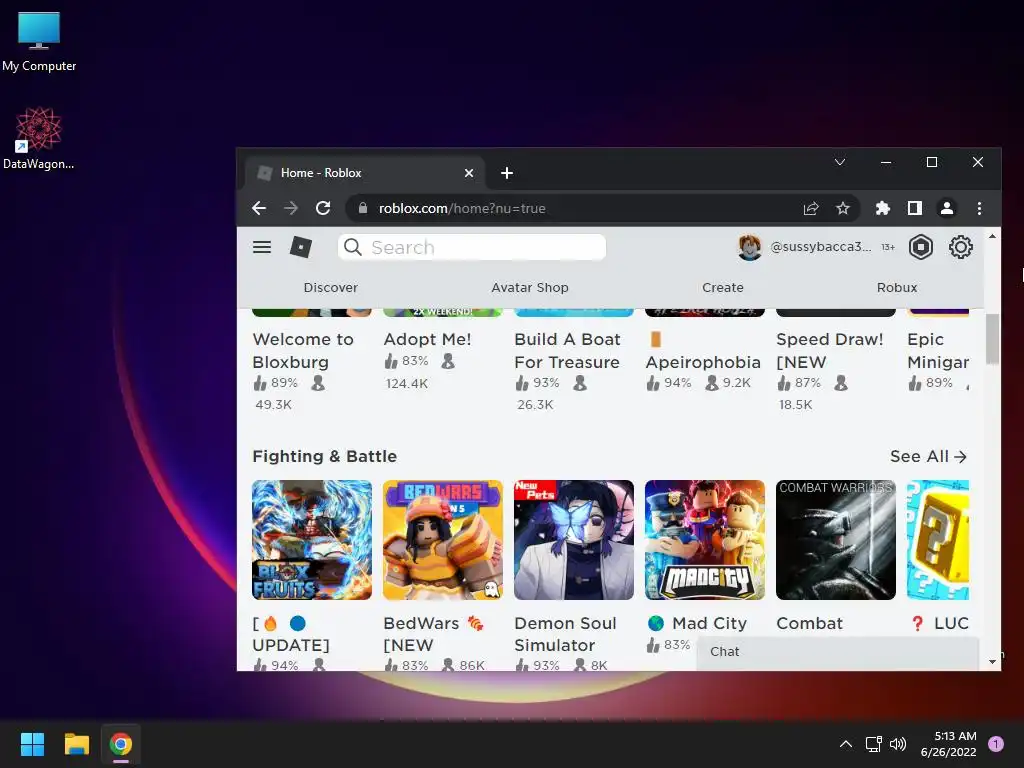
Task: Click the Chrome address bar URL
Action: [462, 208]
